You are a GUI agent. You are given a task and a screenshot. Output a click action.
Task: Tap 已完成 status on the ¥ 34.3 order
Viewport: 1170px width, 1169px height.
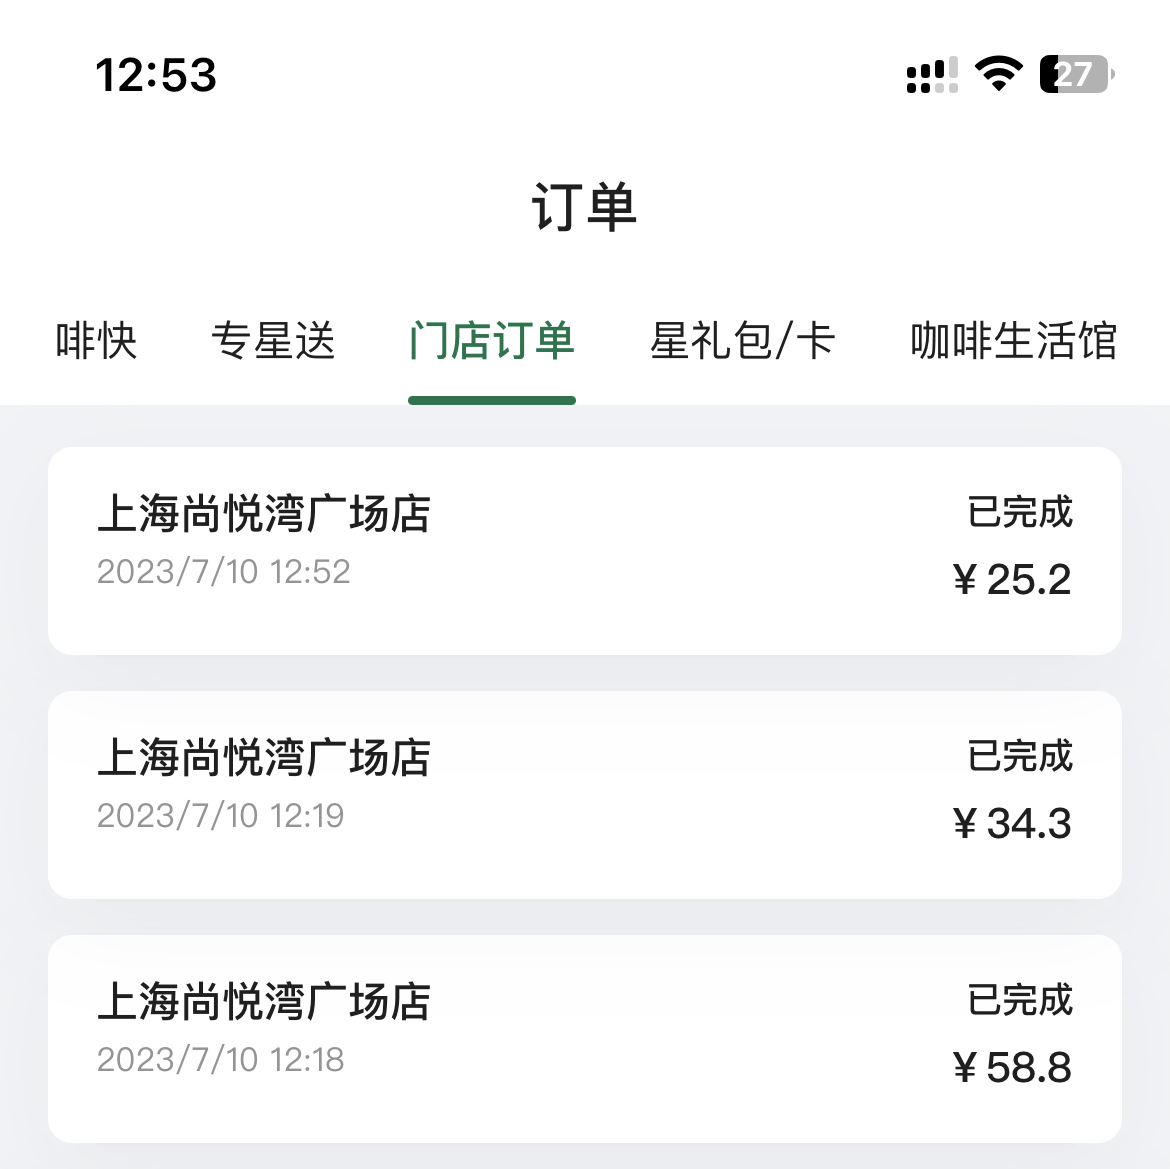pyautogui.click(x=1020, y=756)
